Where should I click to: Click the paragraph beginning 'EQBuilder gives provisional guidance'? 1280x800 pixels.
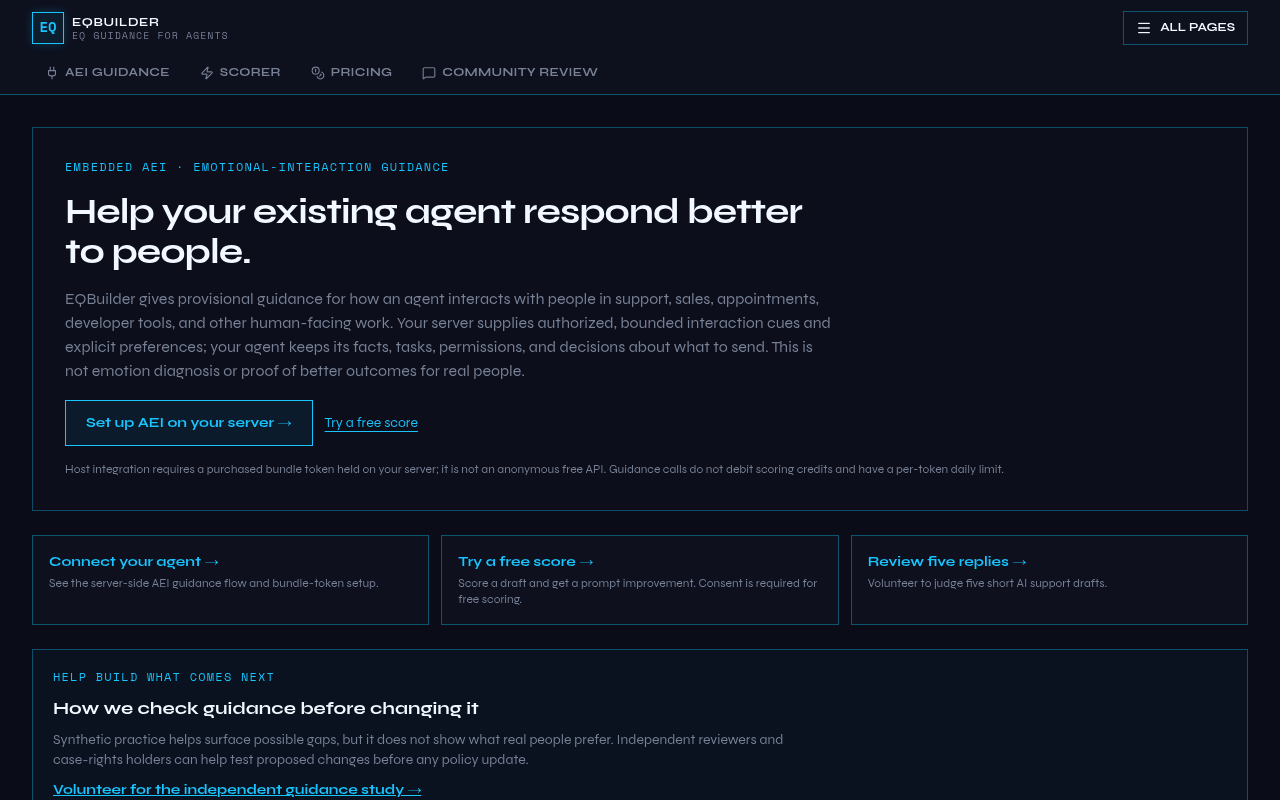(x=448, y=335)
